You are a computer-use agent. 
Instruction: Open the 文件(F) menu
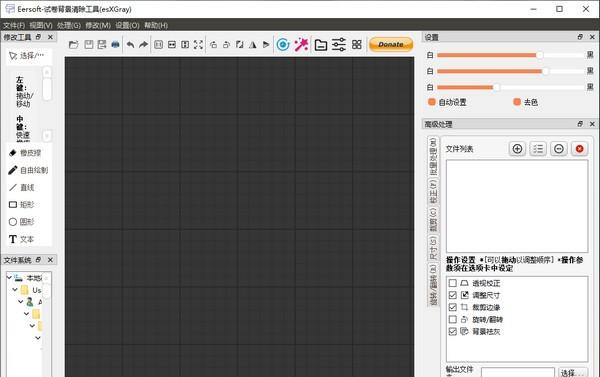pyautogui.click(x=14, y=25)
